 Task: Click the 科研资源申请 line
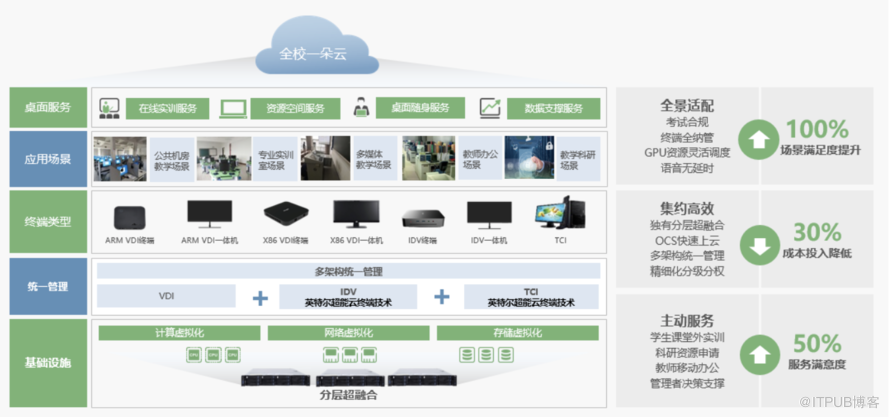(687, 352)
